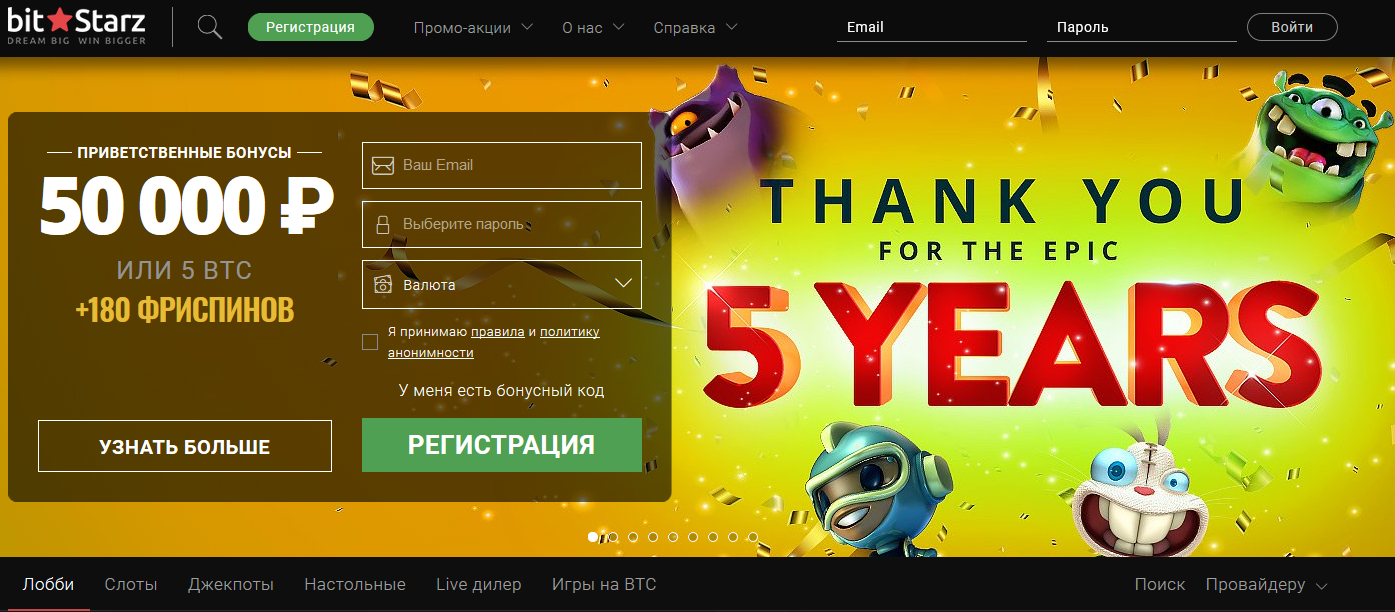Open the О нас menu
This screenshot has height=612, width=1395.
pyautogui.click(x=594, y=27)
